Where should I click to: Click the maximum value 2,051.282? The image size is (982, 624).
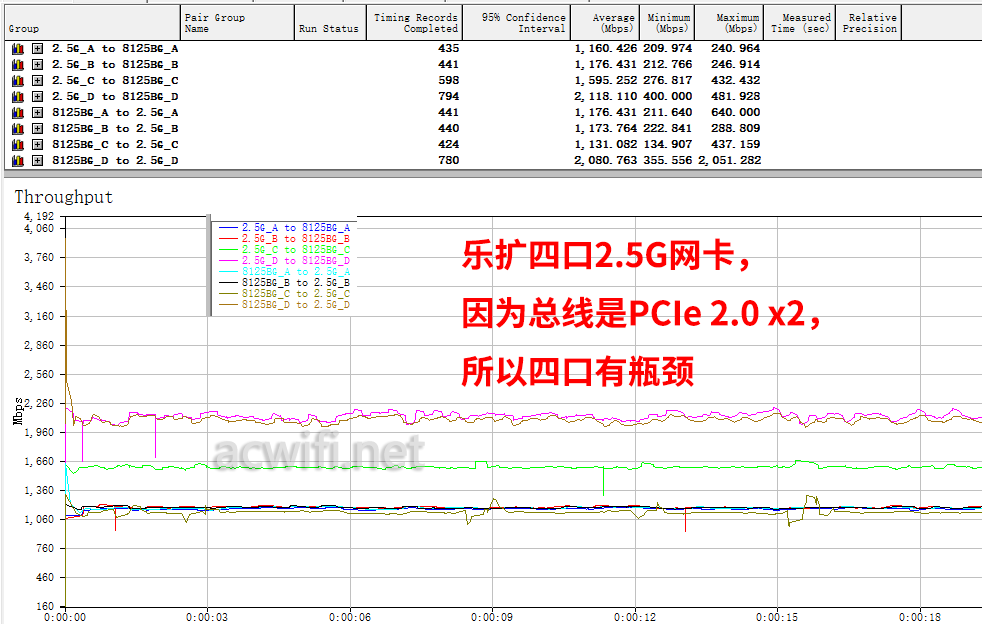click(x=730, y=160)
